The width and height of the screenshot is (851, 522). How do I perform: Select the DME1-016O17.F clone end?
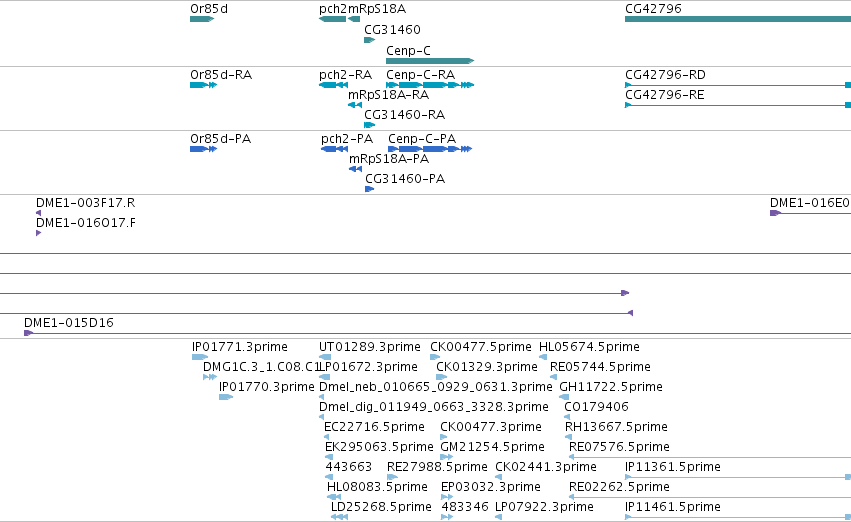(x=39, y=233)
